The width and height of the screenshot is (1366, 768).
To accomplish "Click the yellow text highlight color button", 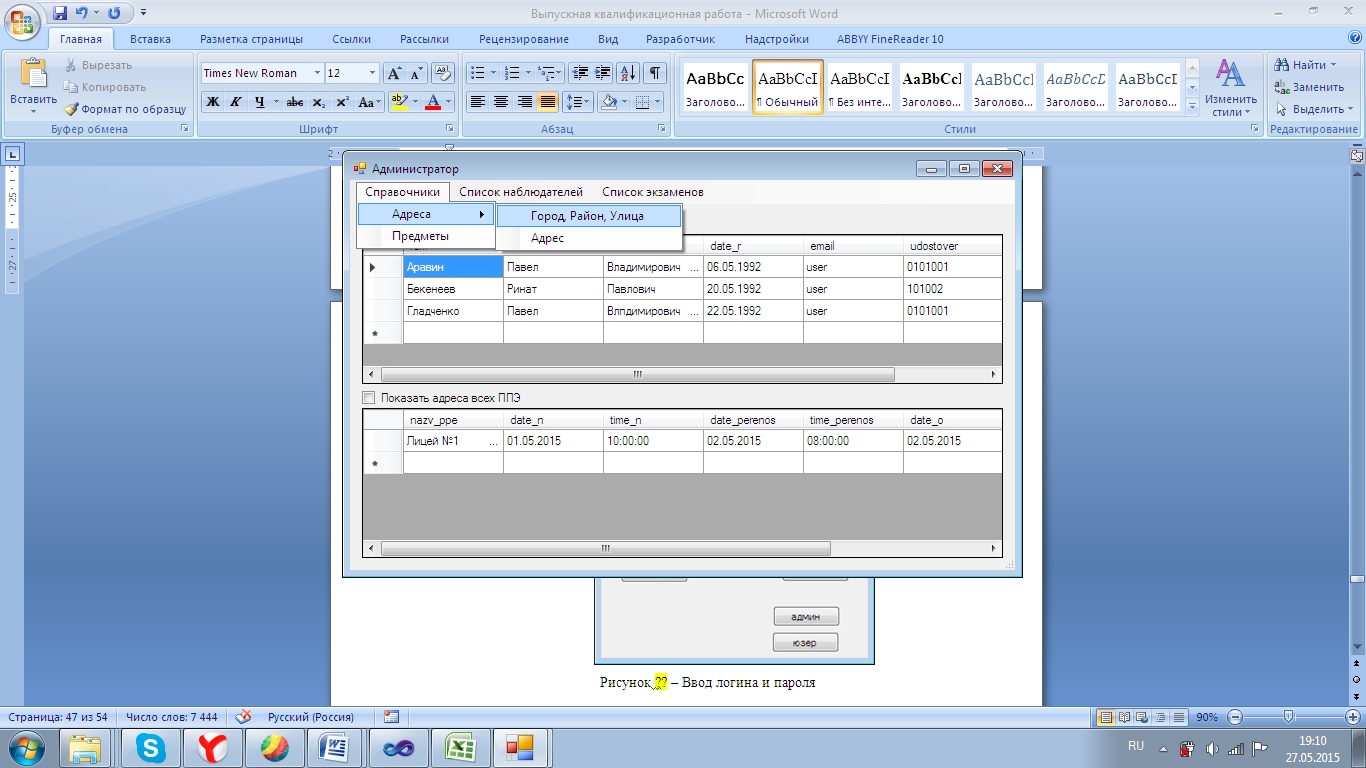I will pyautogui.click(x=399, y=102).
